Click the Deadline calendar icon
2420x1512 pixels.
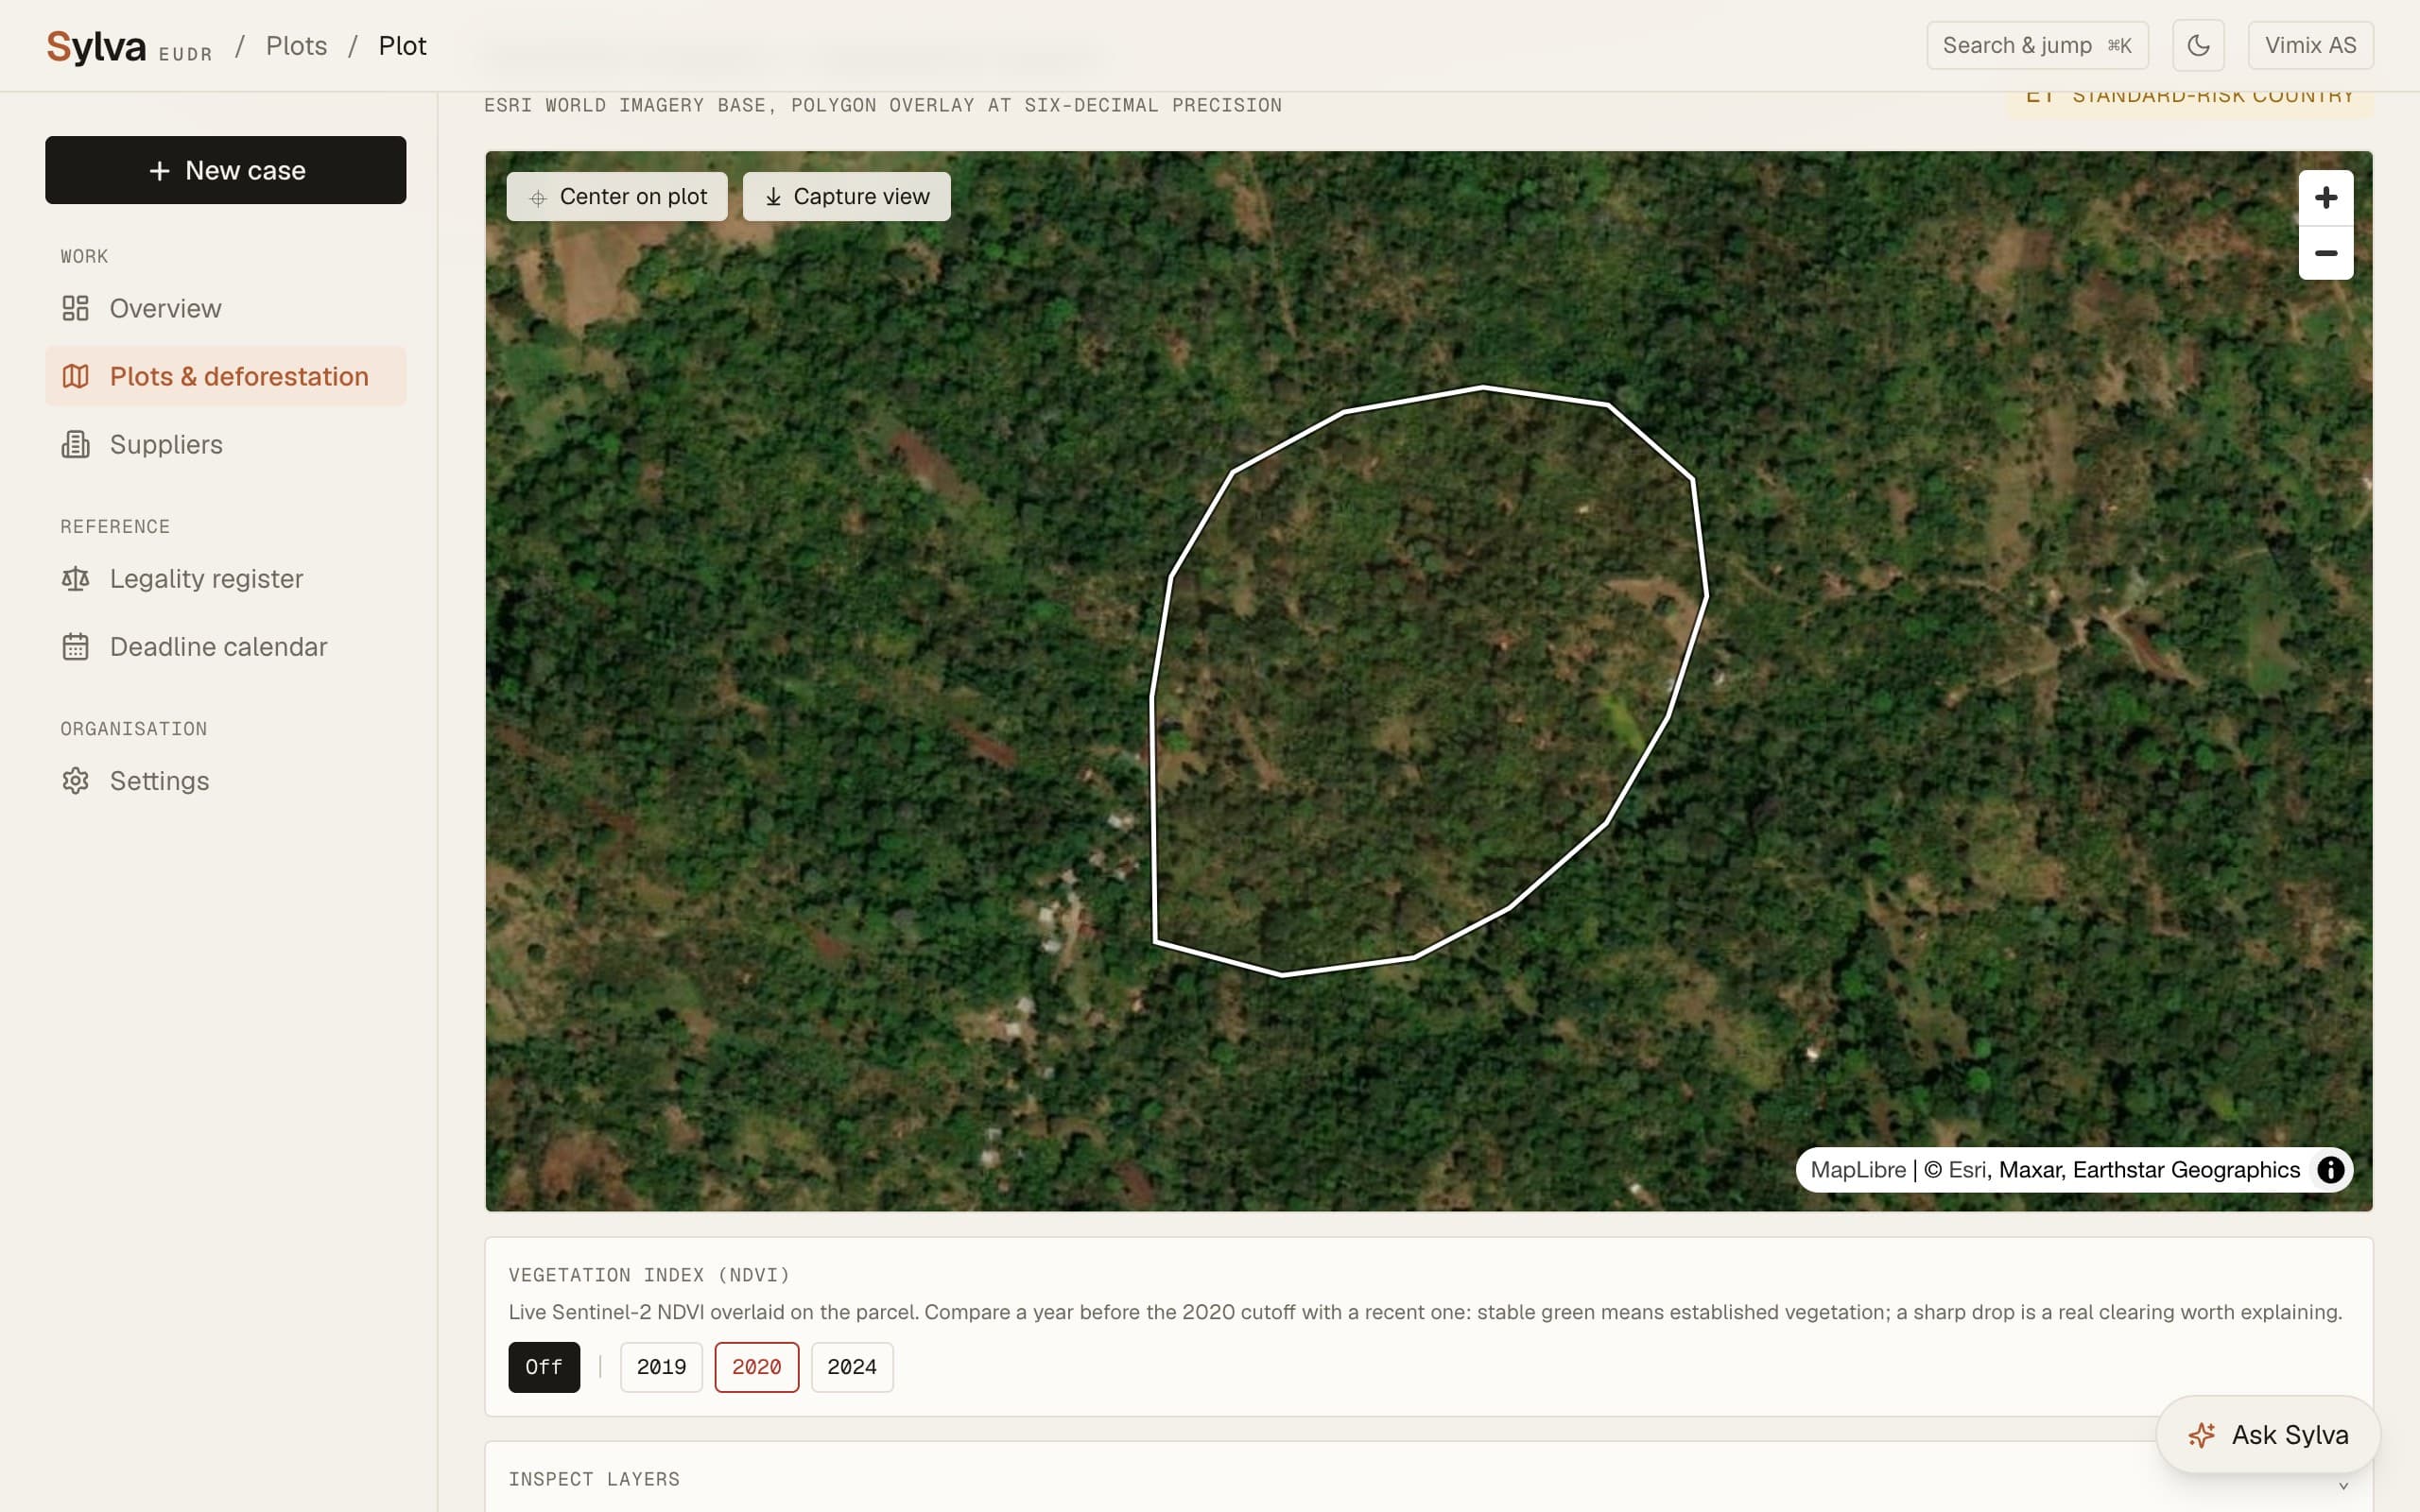(76, 647)
